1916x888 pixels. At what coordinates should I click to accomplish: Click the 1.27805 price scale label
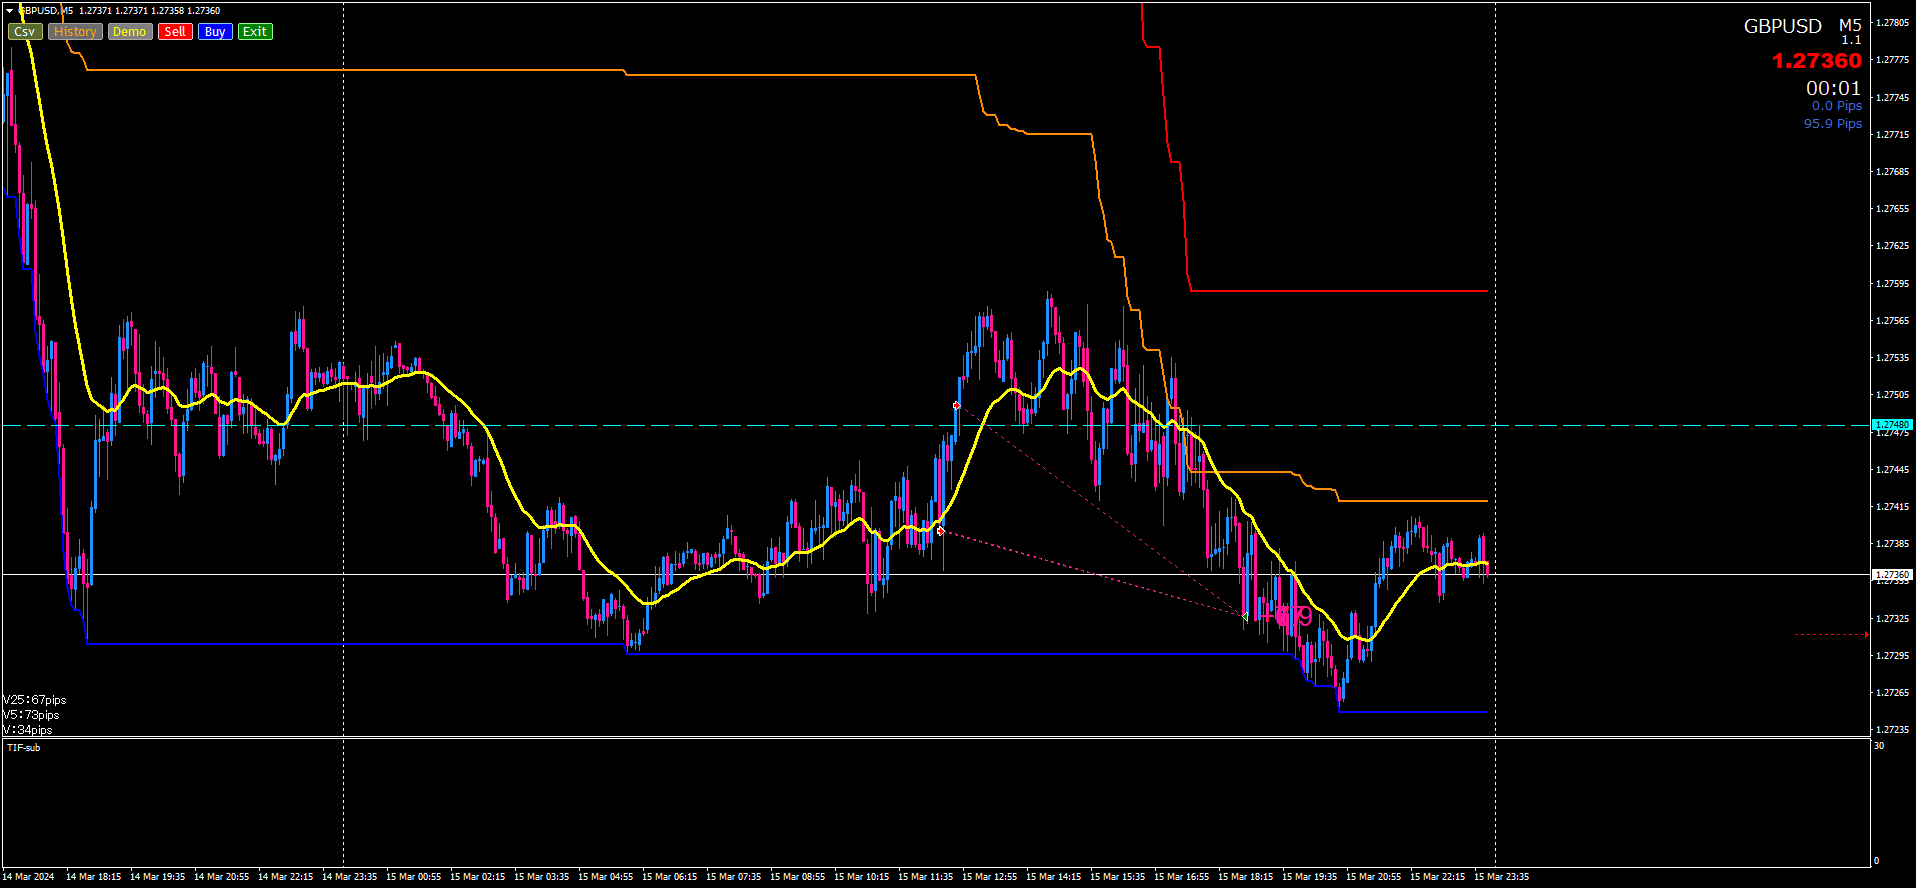pyautogui.click(x=1892, y=23)
